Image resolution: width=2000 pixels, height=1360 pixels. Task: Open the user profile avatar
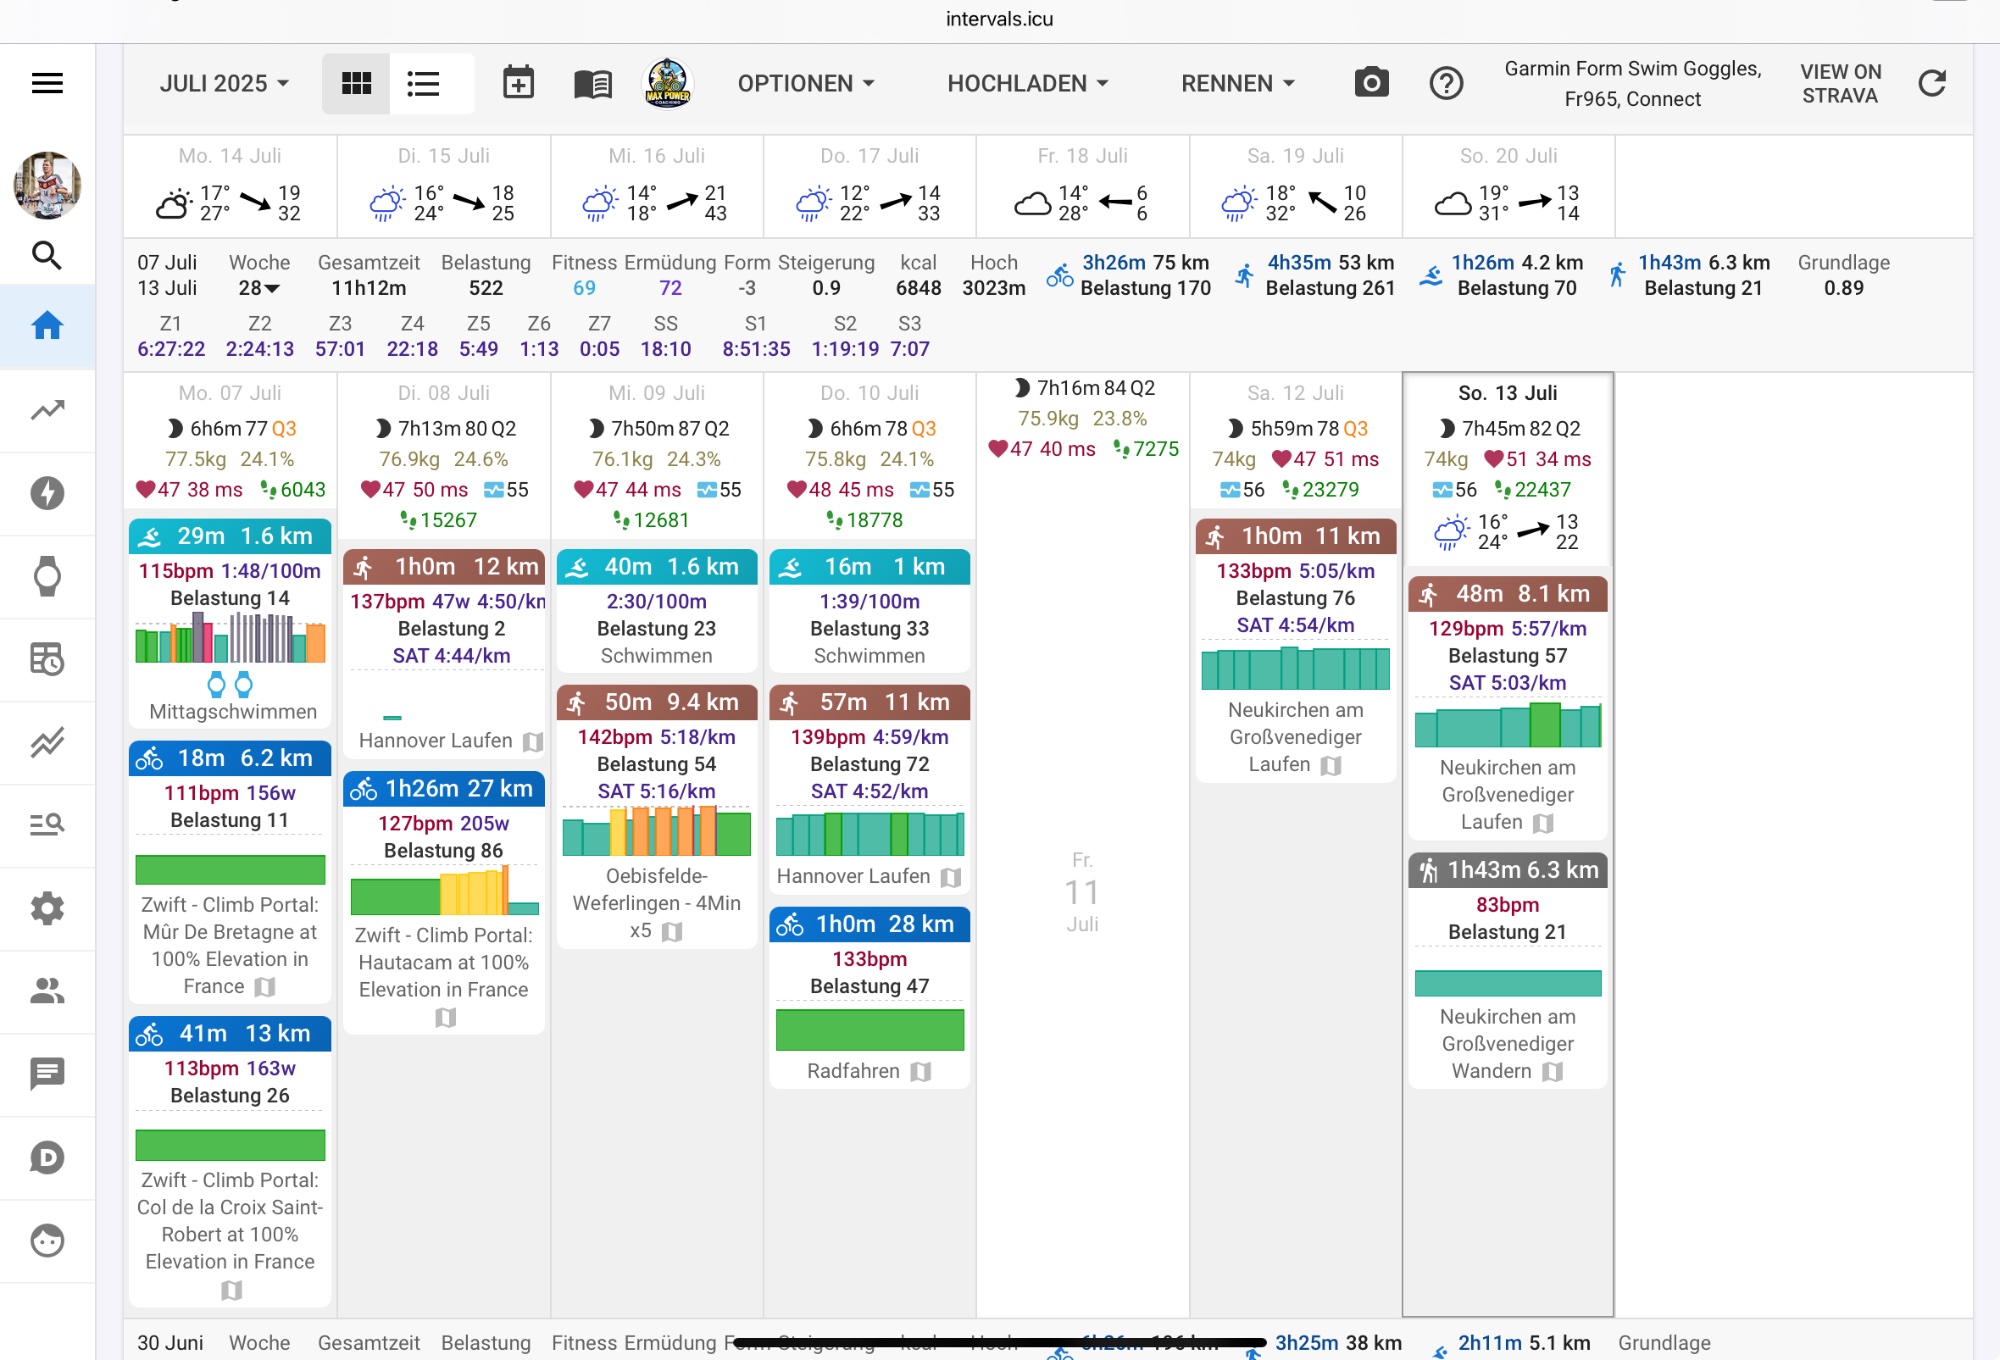pos(47,185)
